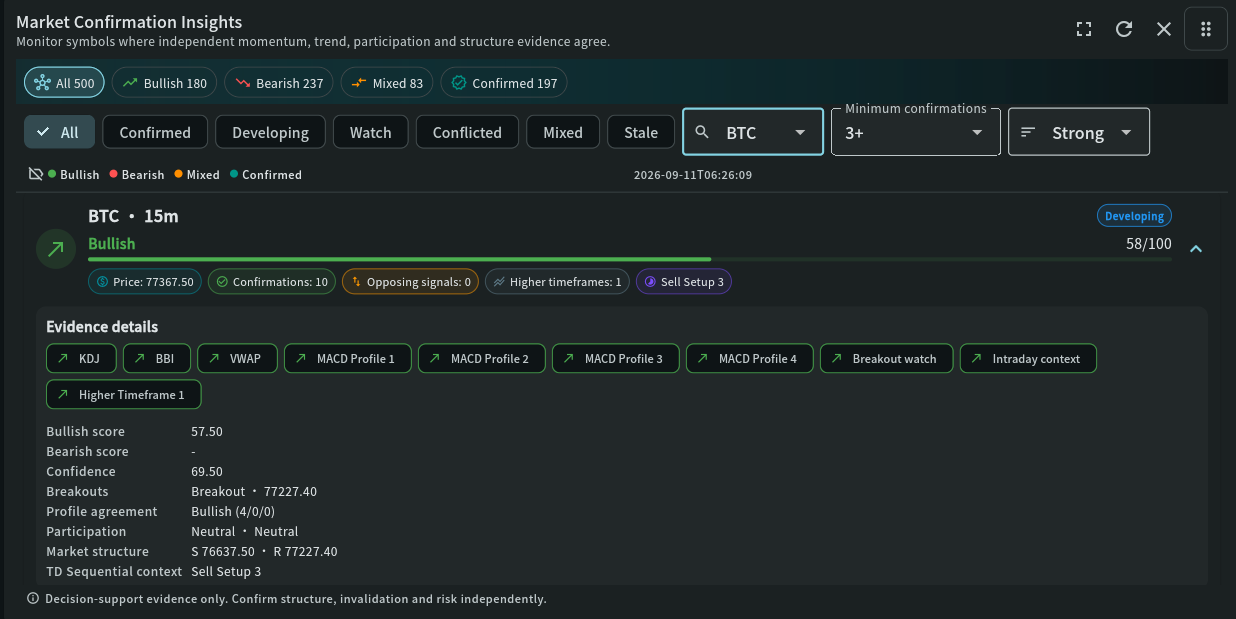Click the sort lines icon beside Strong
This screenshot has width=1236, height=619.
pyautogui.click(x=1028, y=132)
